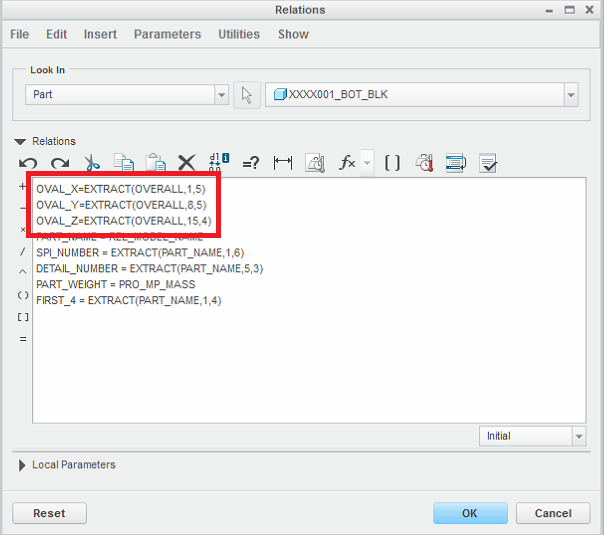Open the fx function dropdown arrow
This screenshot has width=604, height=535.
(x=367, y=163)
